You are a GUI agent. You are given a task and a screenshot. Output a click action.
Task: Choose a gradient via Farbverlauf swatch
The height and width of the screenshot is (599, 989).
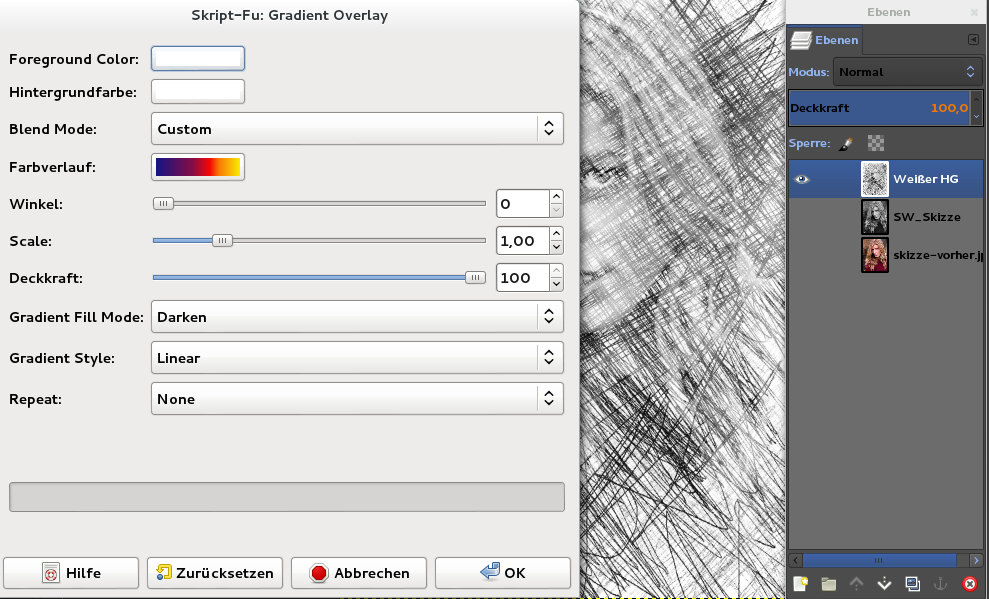click(x=197, y=167)
